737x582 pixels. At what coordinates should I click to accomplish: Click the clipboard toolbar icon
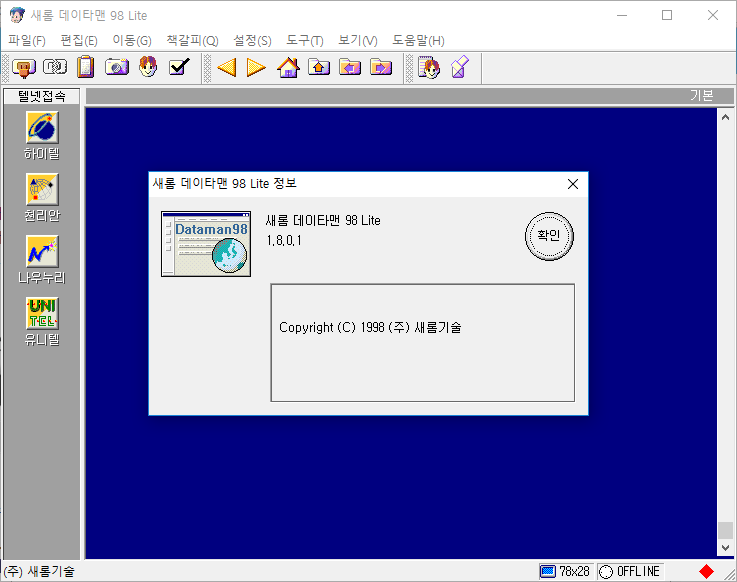[86, 67]
